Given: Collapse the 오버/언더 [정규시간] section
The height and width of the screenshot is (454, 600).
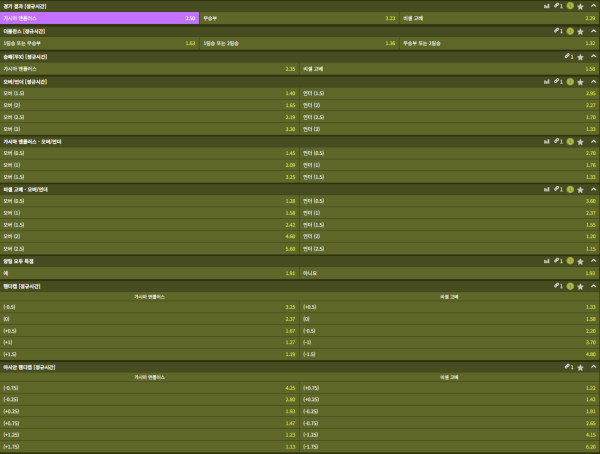Looking at the screenshot, I should coord(592,81).
